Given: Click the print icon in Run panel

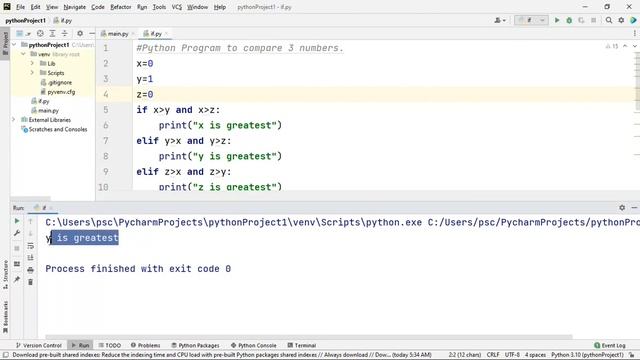Looking at the screenshot, I should 31,270.
